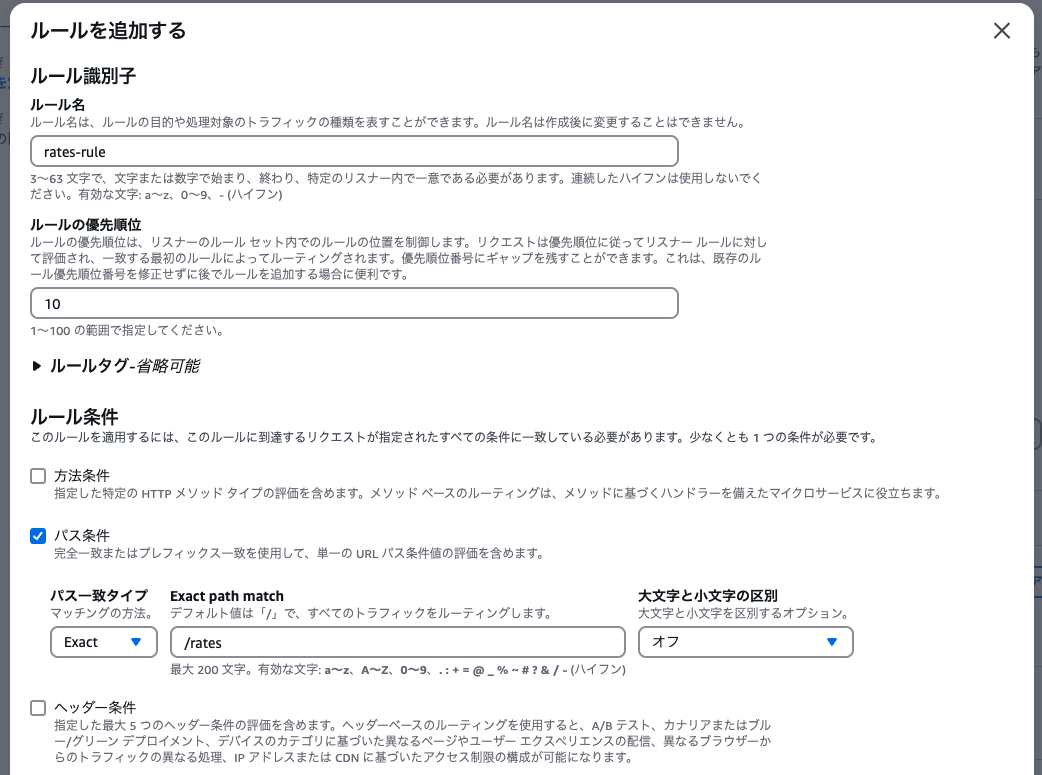Click the 1〜100 の範囲で指定してください hint text
The width and height of the screenshot is (1042, 775).
(x=127, y=330)
